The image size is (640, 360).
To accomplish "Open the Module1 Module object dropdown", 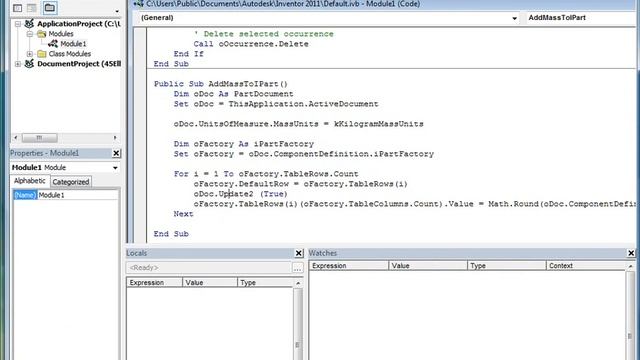I will (x=115, y=168).
